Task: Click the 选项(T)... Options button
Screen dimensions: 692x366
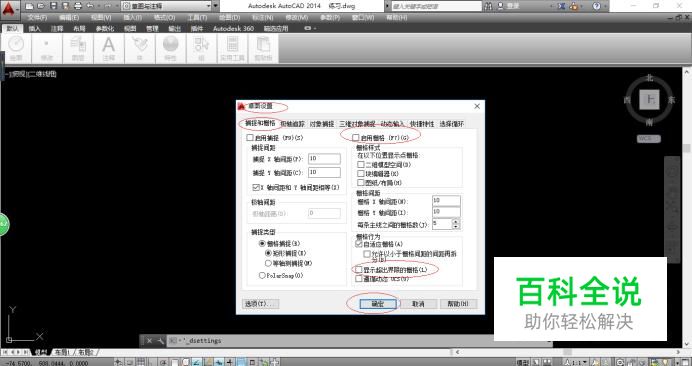Action: point(261,304)
